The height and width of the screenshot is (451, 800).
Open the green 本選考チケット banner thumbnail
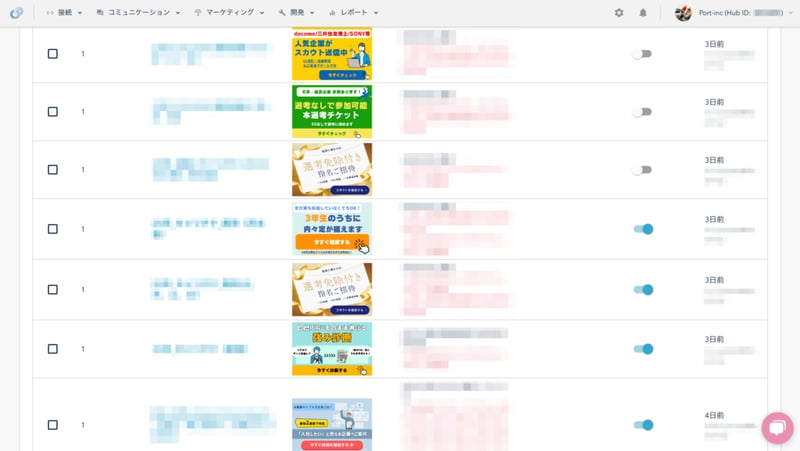[x=332, y=112]
